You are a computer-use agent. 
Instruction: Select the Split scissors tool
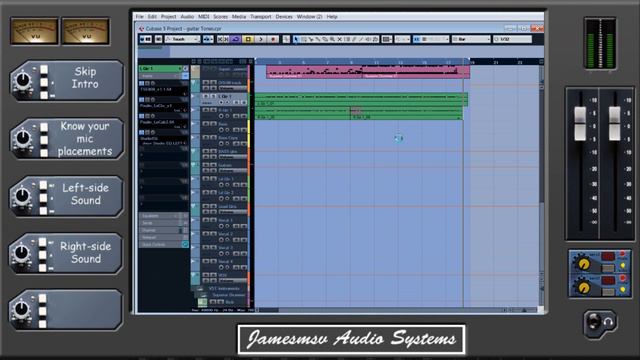pos(311,40)
